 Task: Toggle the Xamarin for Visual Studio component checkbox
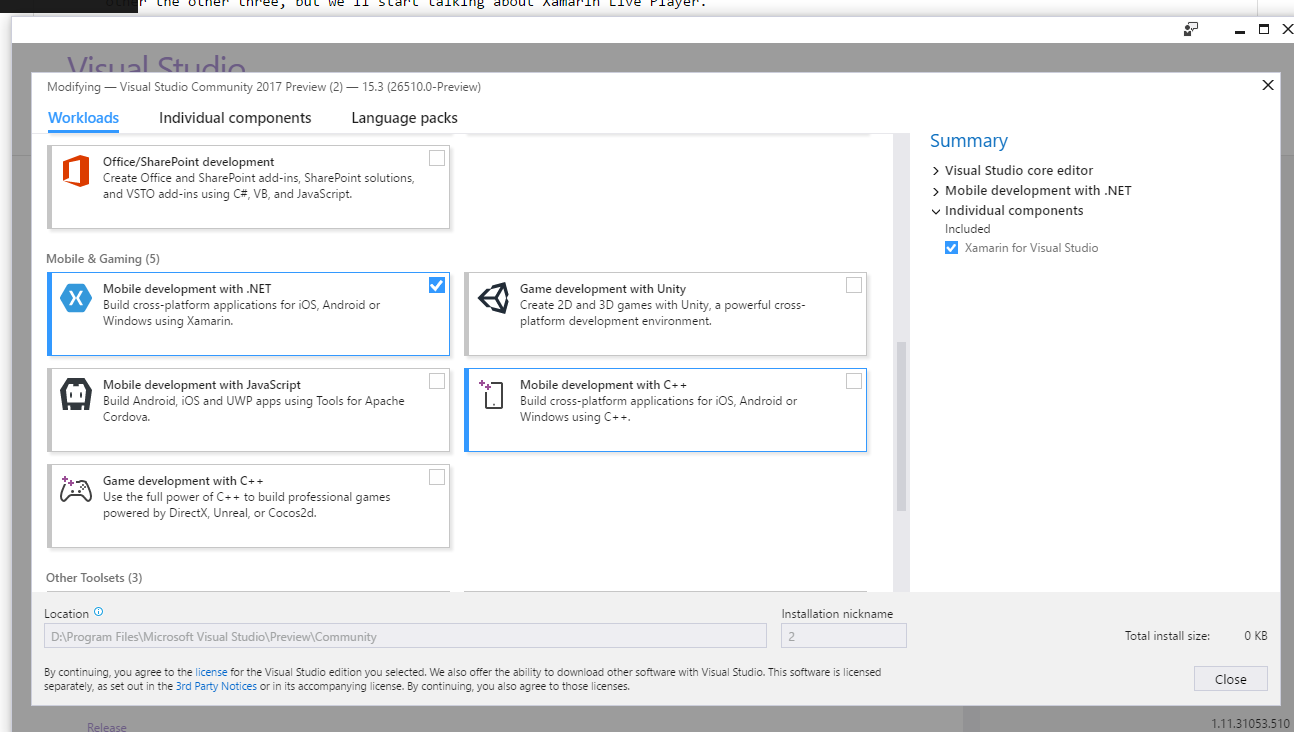[x=951, y=248]
